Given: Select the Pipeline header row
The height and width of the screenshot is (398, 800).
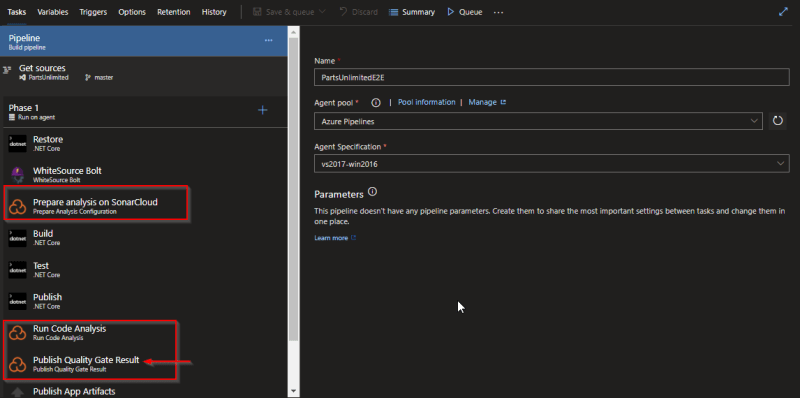Looking at the screenshot, I should [x=144, y=41].
